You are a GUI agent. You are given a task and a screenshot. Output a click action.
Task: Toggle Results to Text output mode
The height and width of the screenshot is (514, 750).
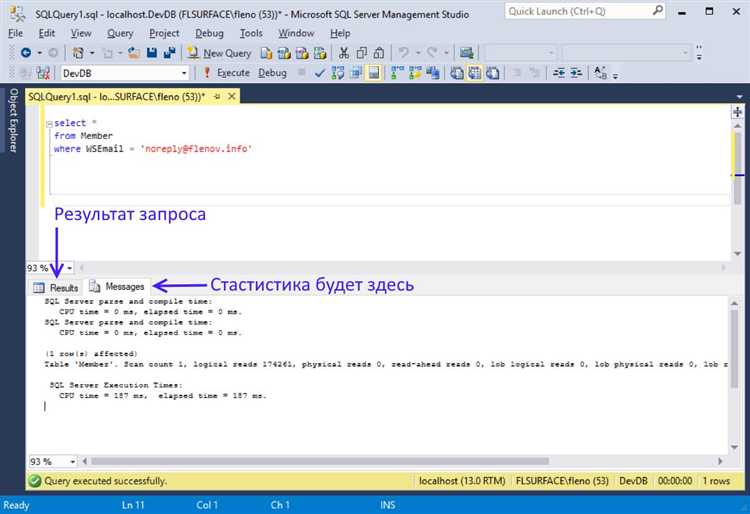pyautogui.click(x=457, y=73)
